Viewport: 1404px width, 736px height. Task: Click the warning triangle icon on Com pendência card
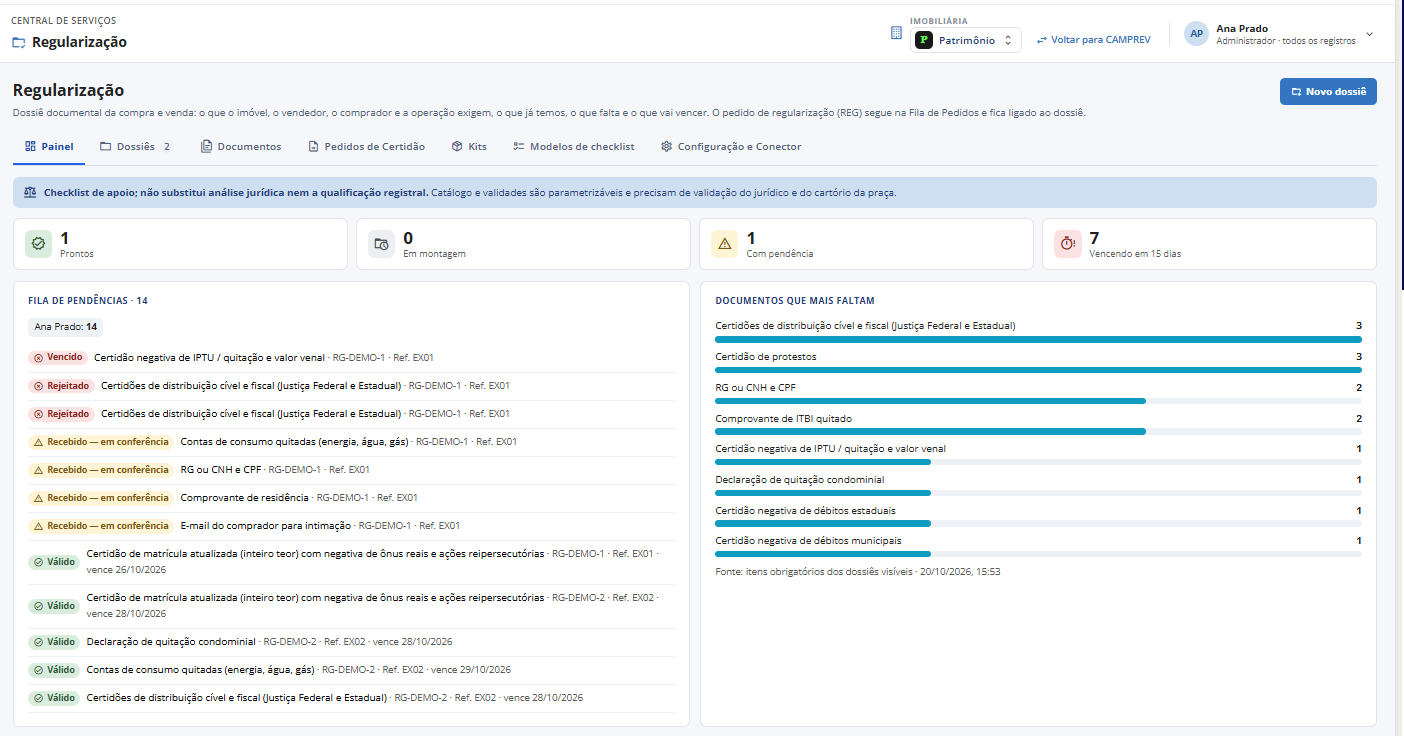point(724,243)
